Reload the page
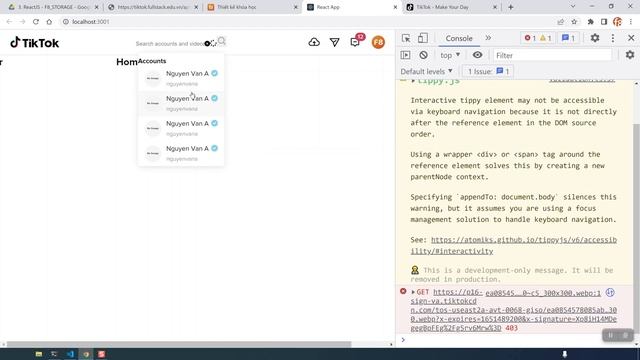Screen dimensions: 640x360 click(36, 22)
